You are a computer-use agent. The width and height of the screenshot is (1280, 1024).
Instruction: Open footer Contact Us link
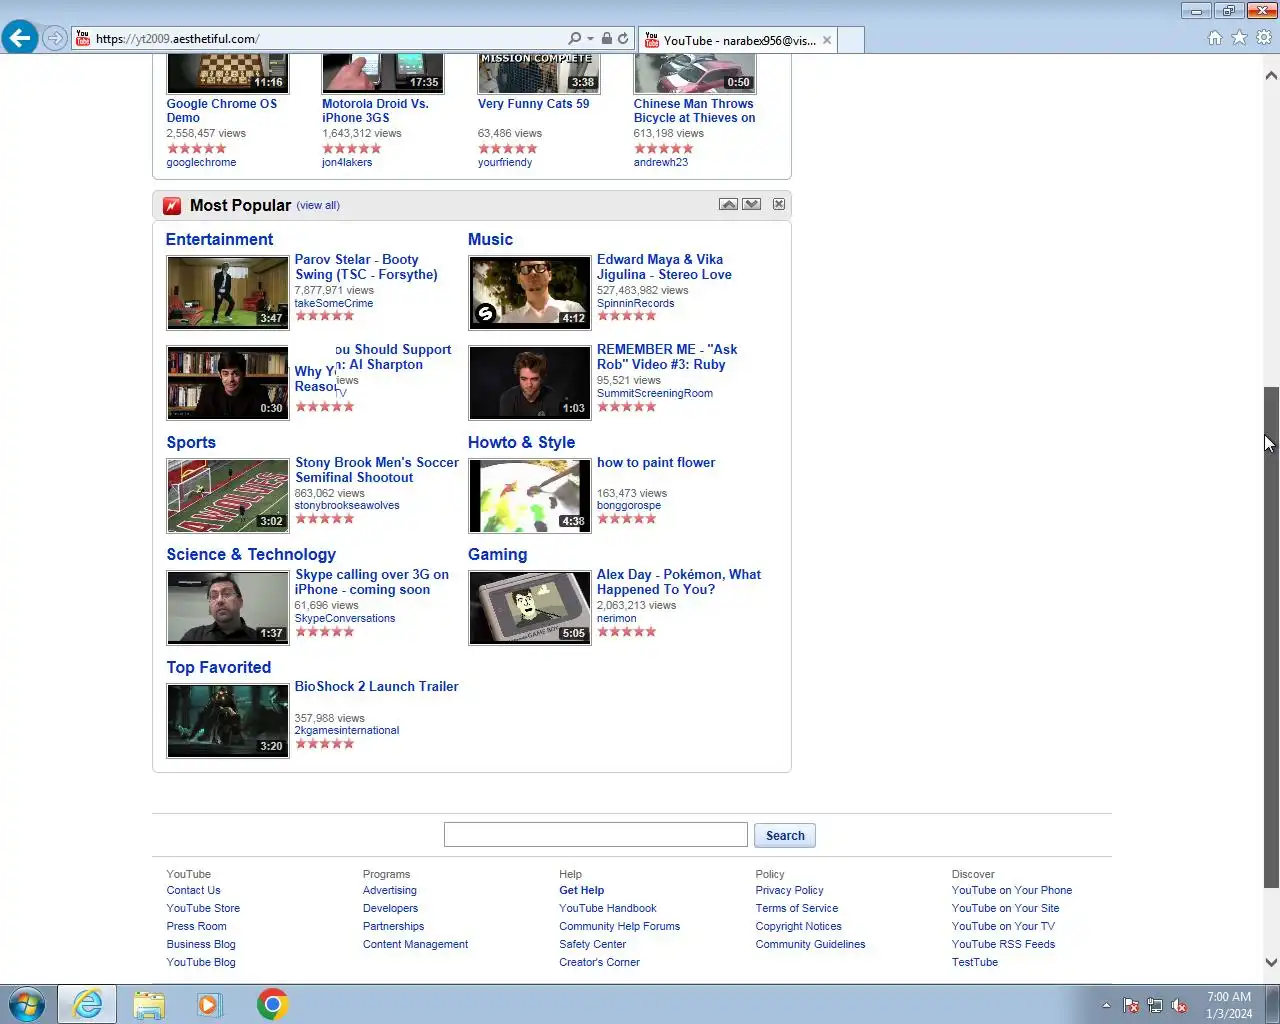click(193, 890)
